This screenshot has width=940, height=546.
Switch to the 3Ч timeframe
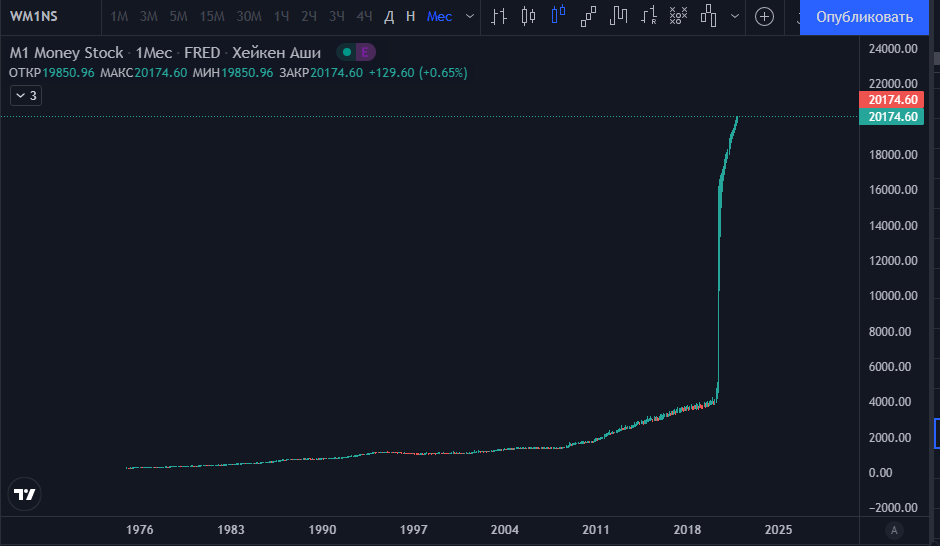[337, 17]
